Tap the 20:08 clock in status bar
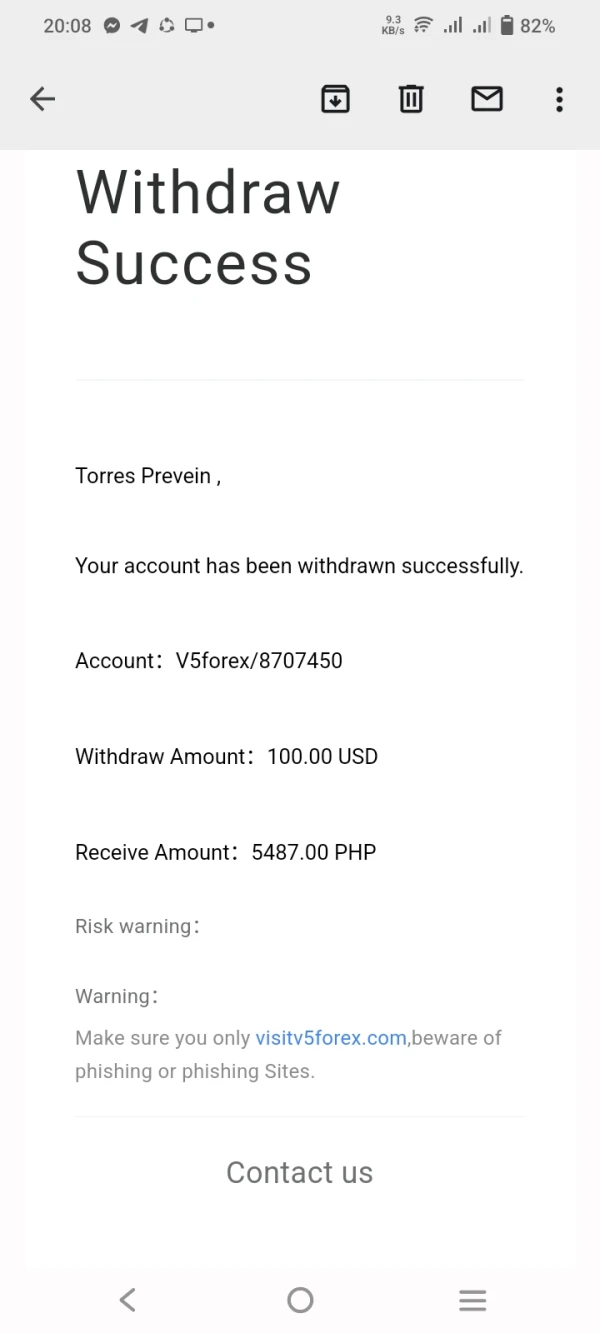 point(67,26)
